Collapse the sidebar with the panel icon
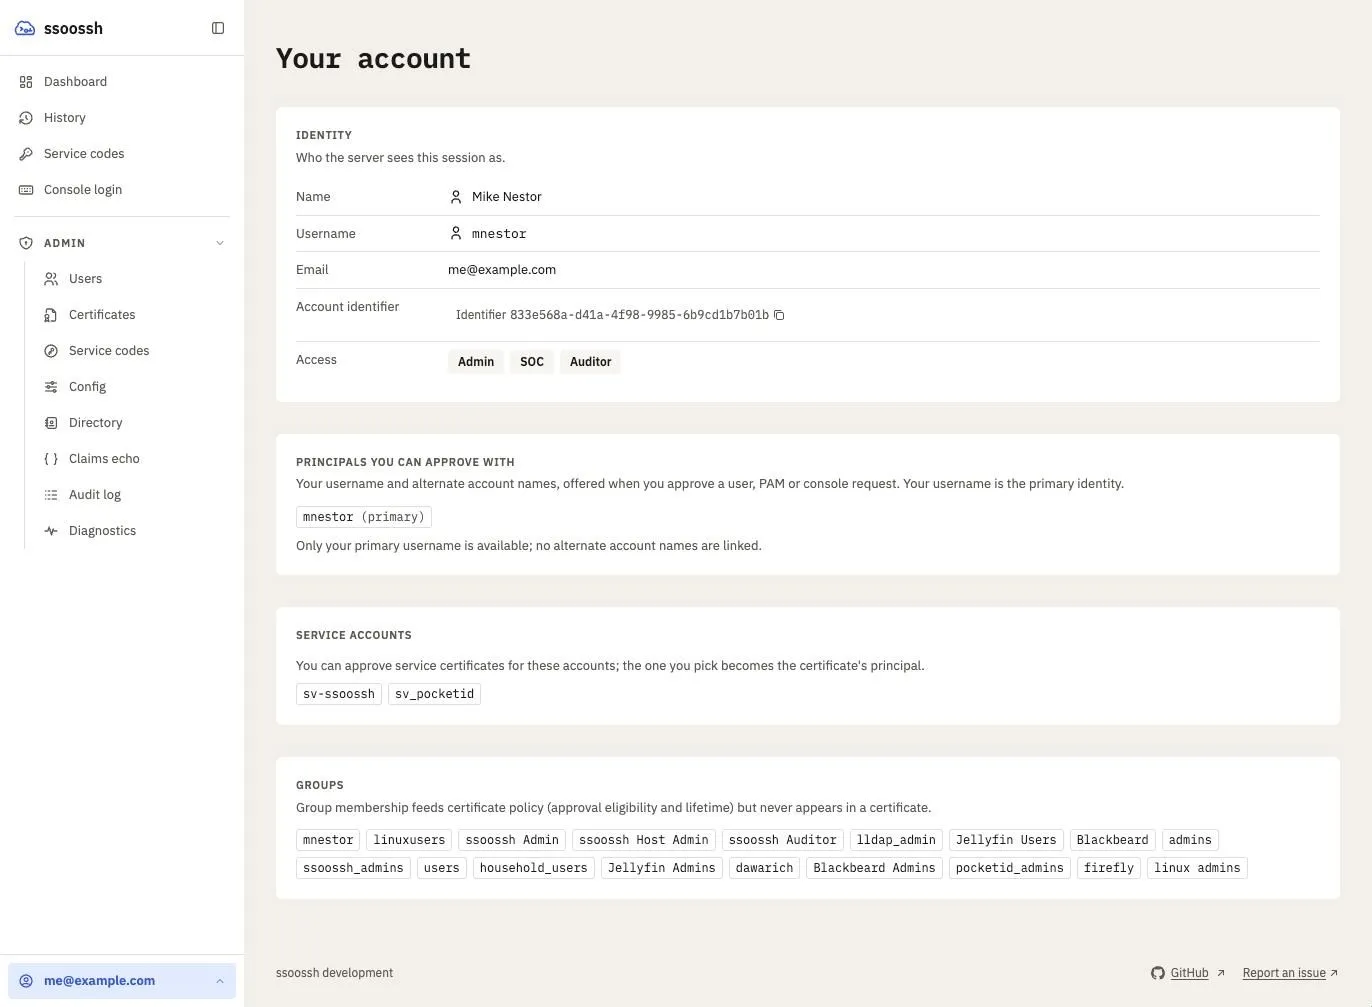Image resolution: width=1372 pixels, height=1007 pixels. pos(218,28)
